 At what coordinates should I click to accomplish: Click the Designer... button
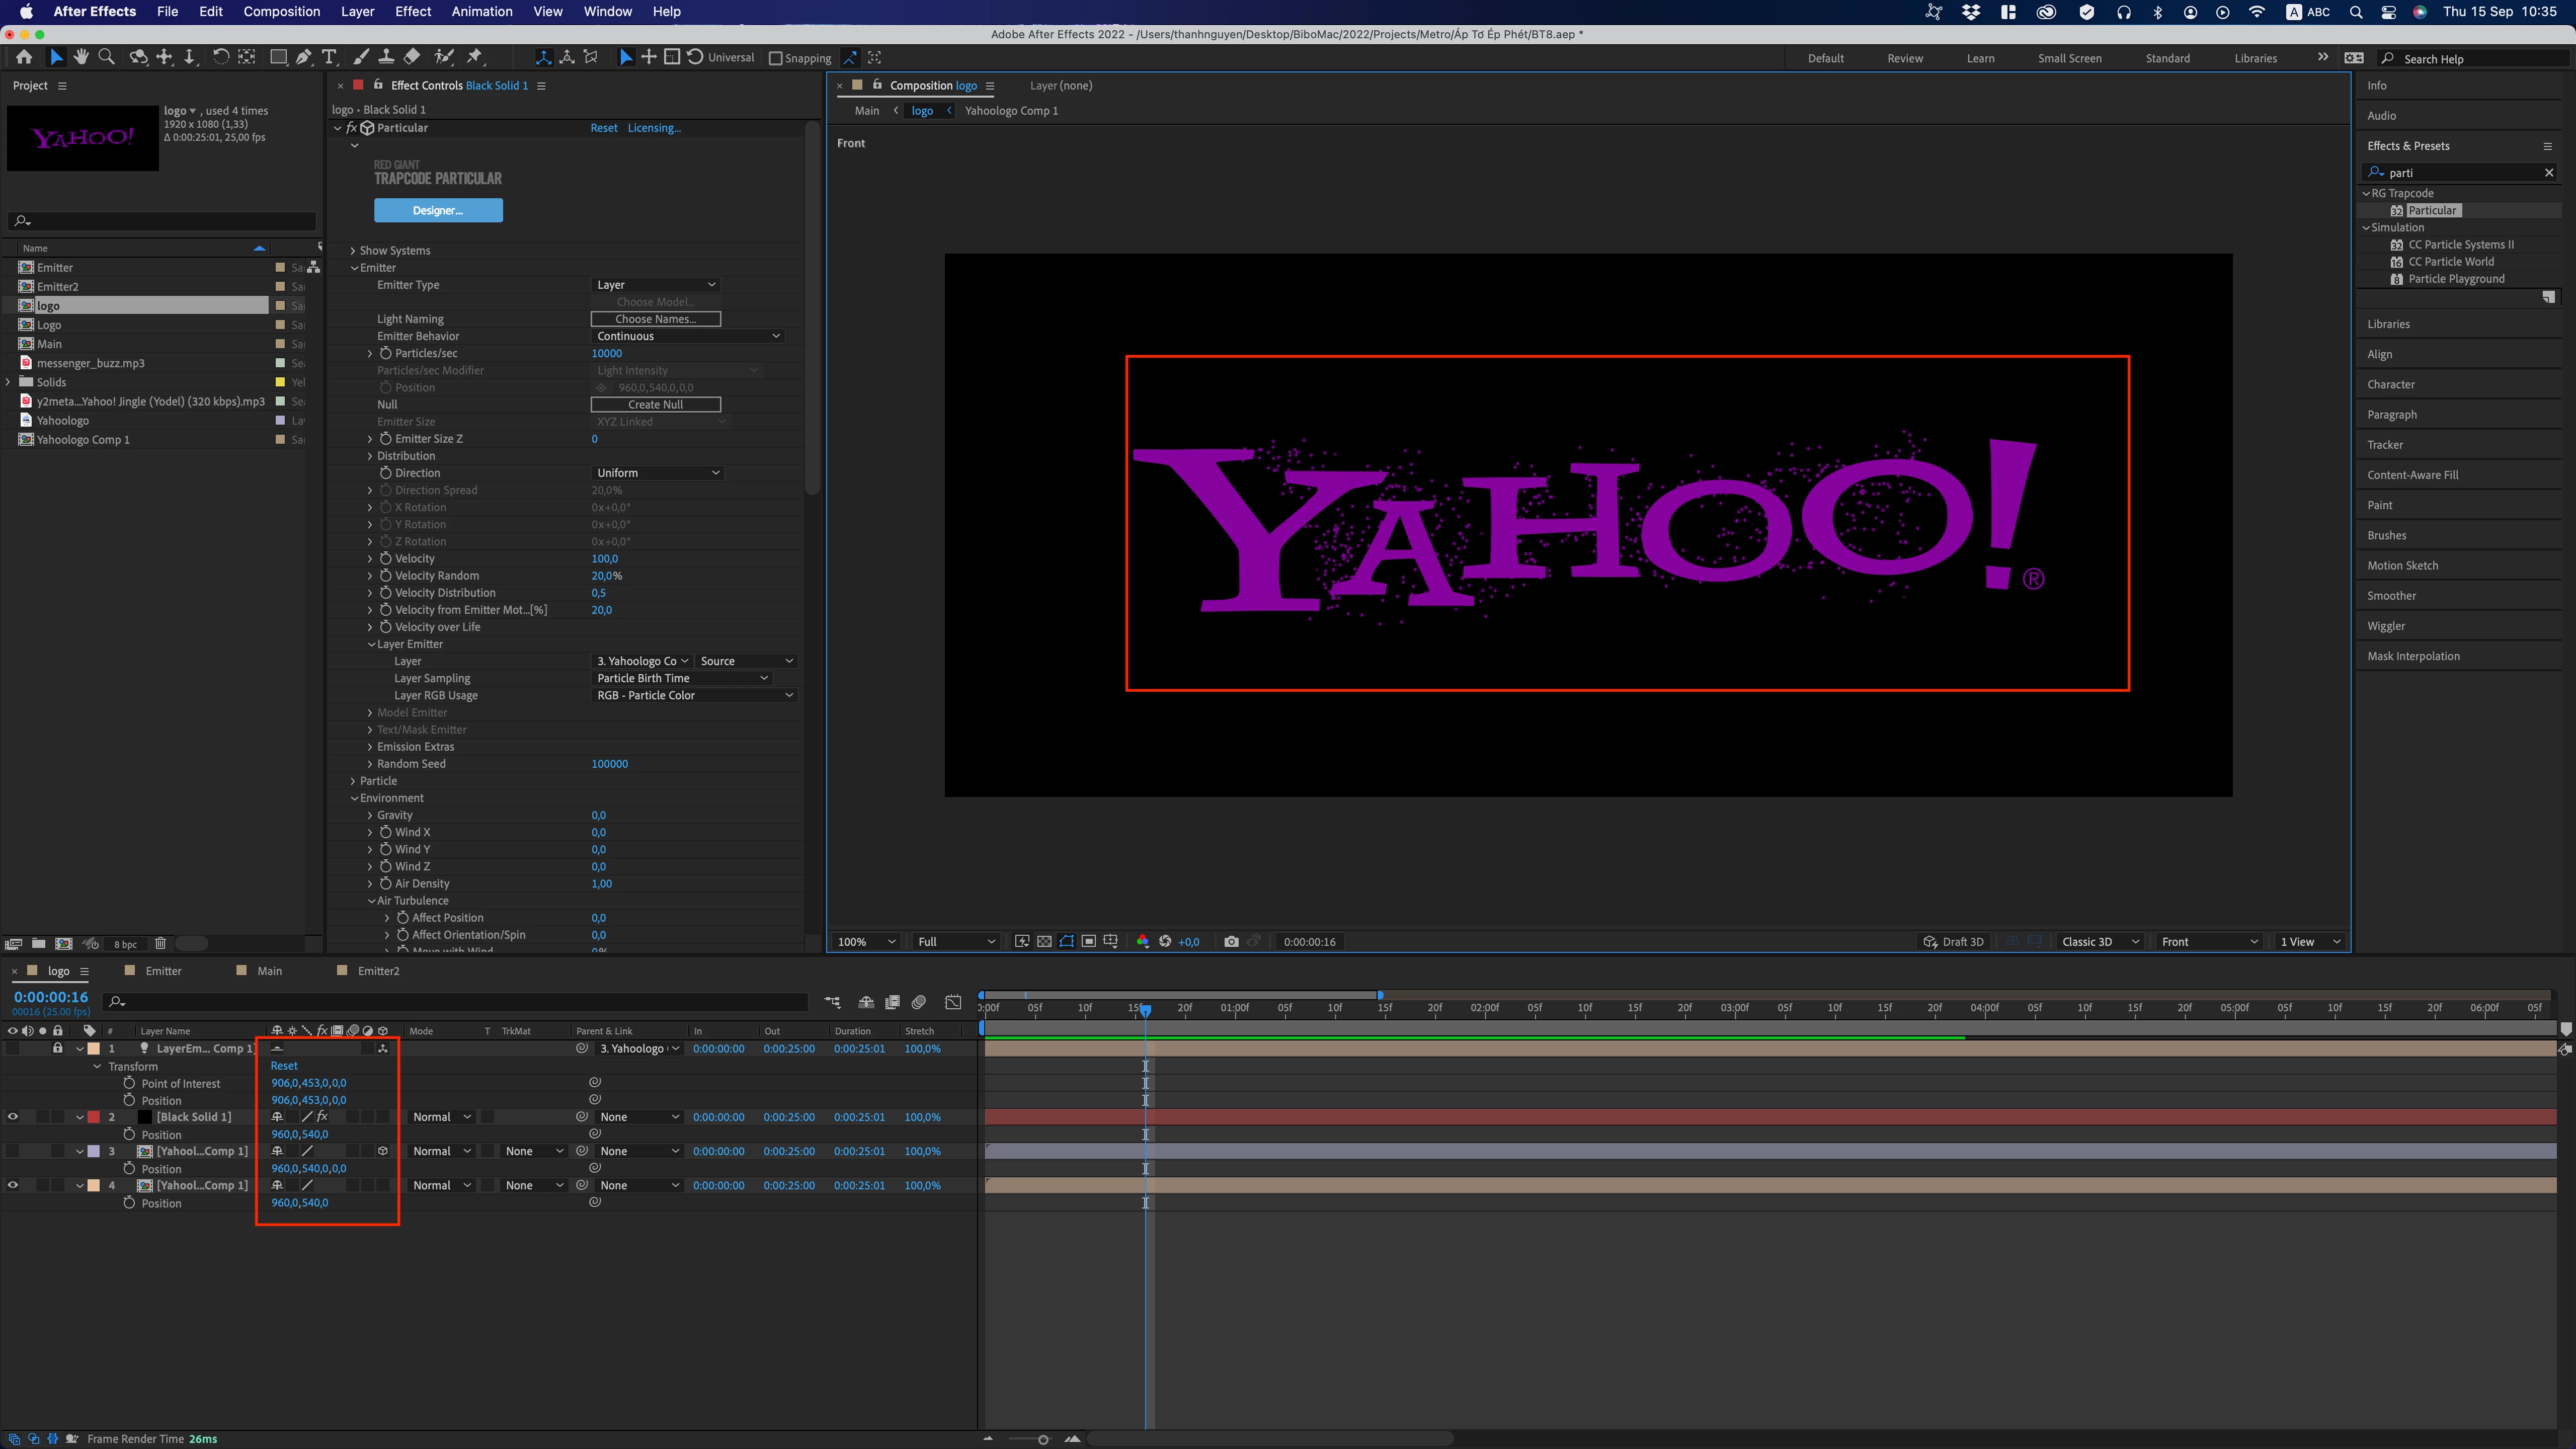pos(438,210)
